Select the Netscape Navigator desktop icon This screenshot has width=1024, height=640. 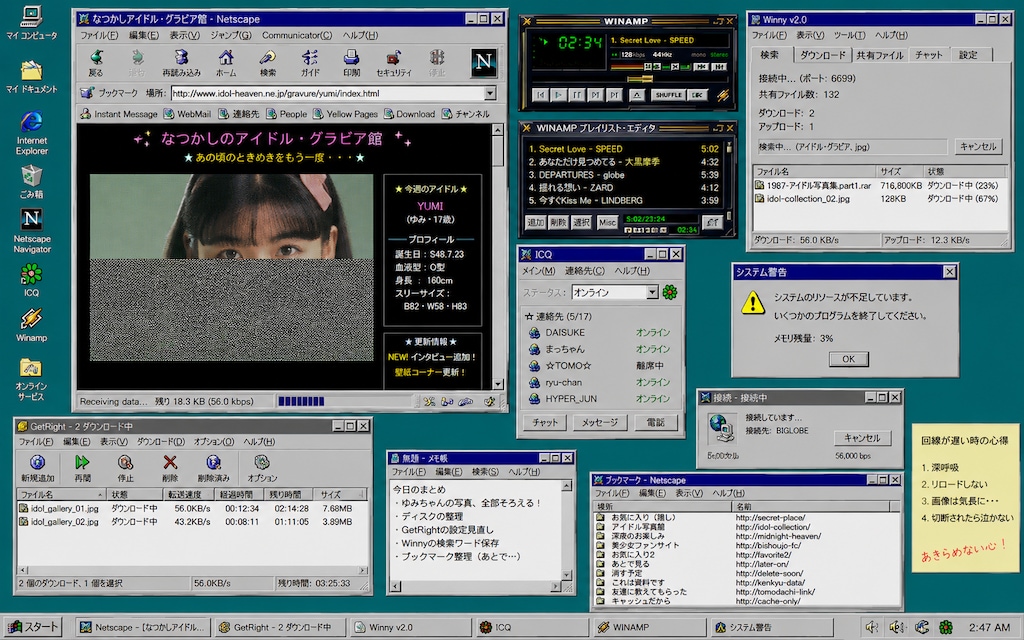pos(31,219)
